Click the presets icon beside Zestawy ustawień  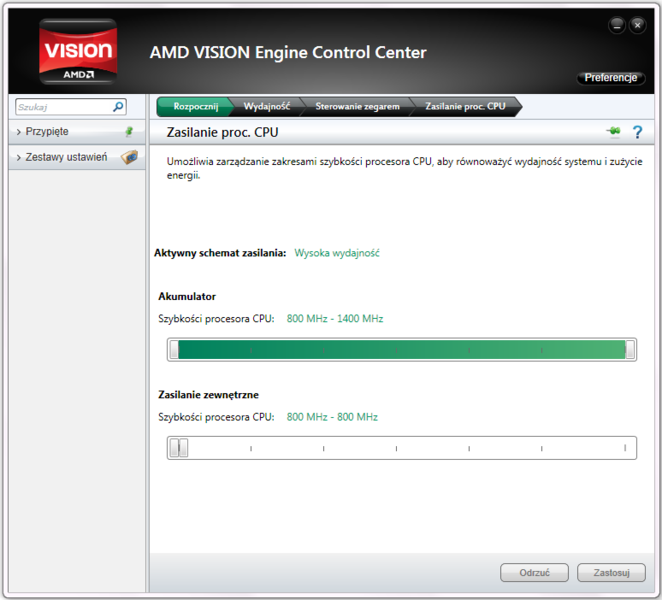129,157
